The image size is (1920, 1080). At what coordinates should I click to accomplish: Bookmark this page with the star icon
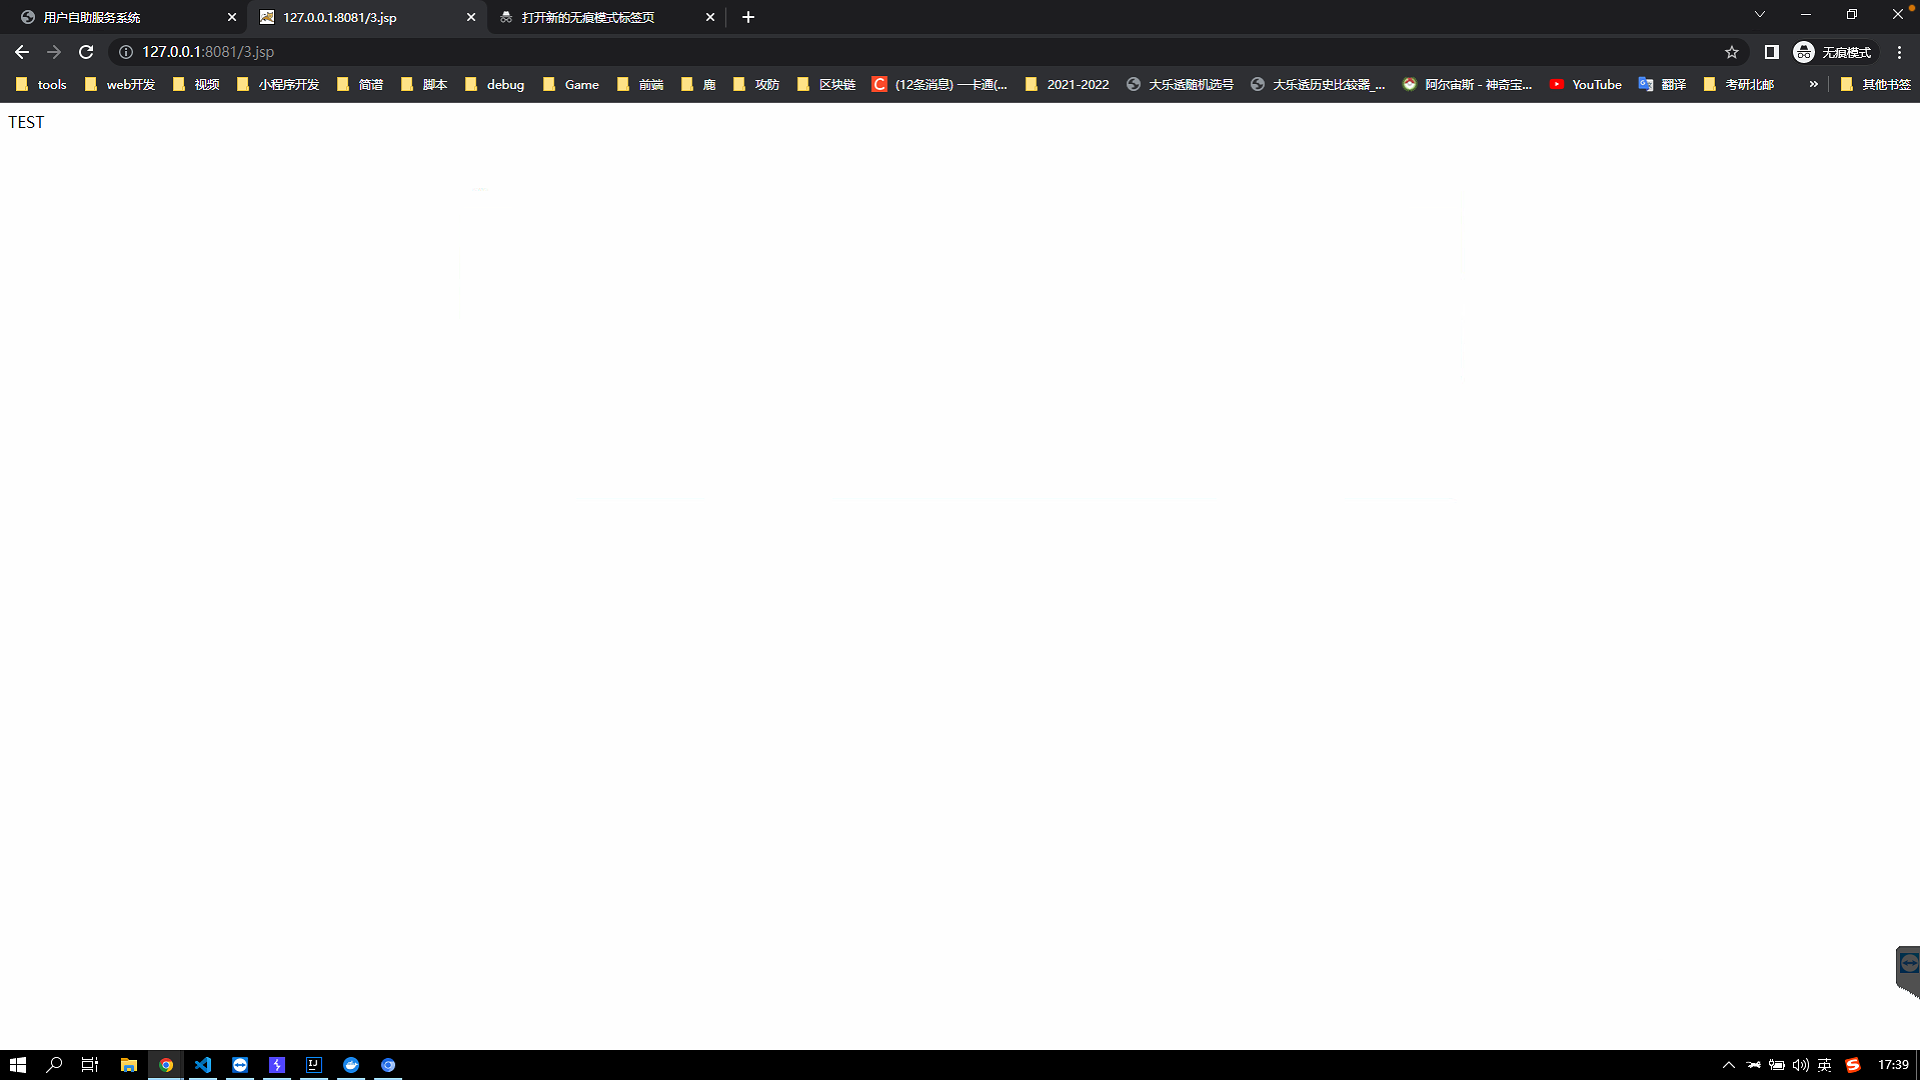pos(1732,52)
